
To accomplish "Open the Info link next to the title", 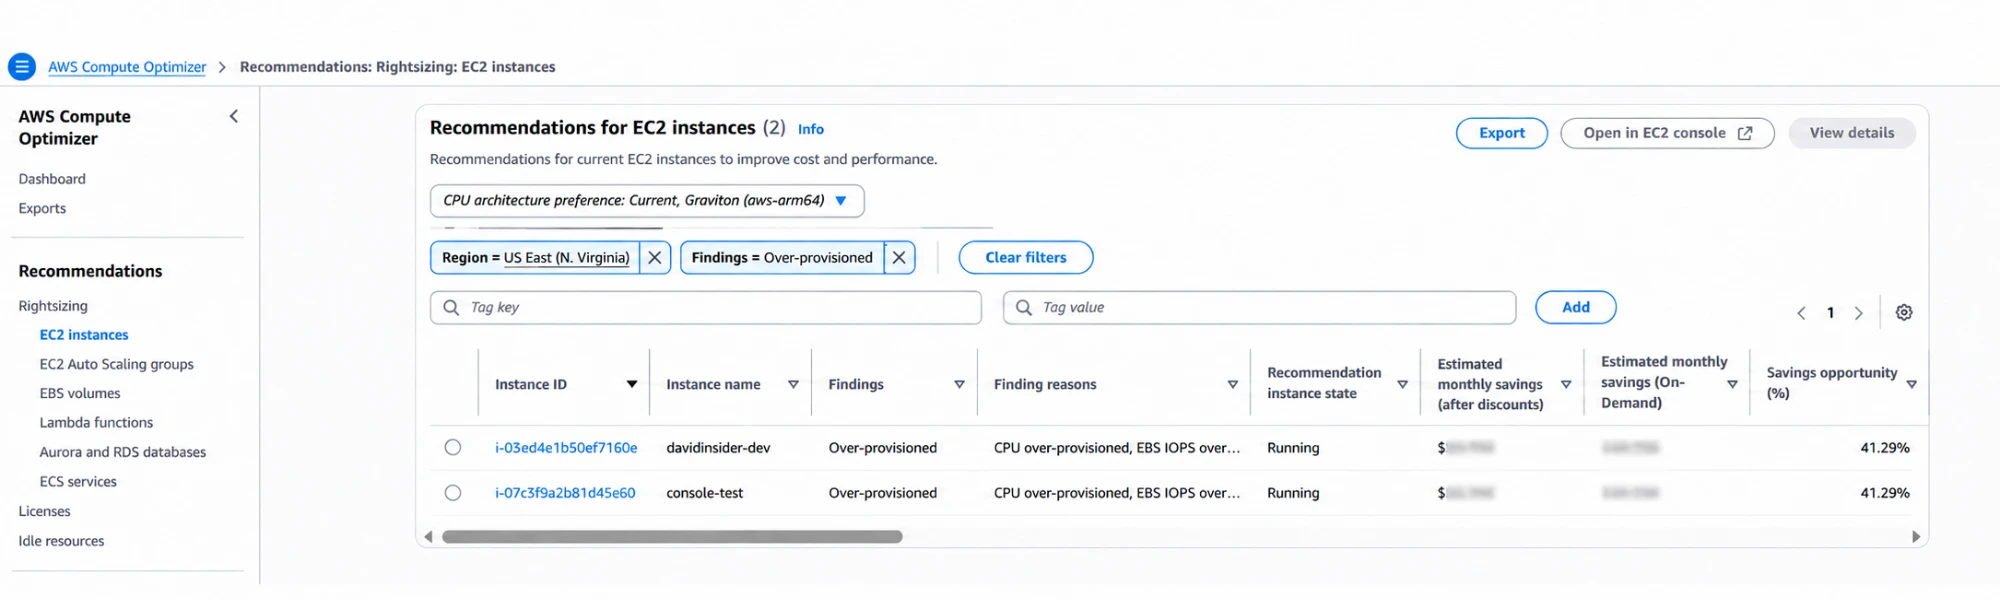I will 811,129.
